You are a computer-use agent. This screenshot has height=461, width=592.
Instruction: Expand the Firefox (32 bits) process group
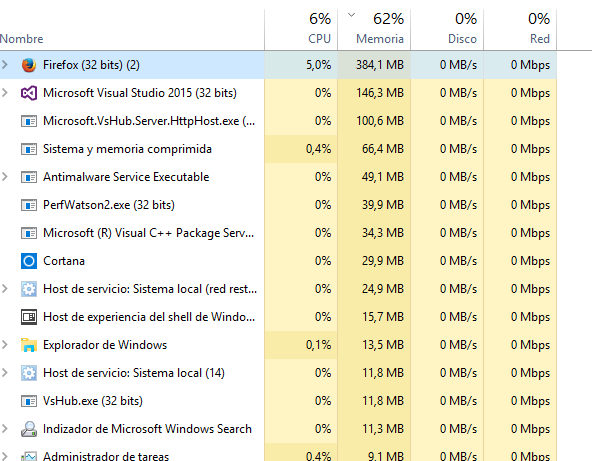[5, 65]
